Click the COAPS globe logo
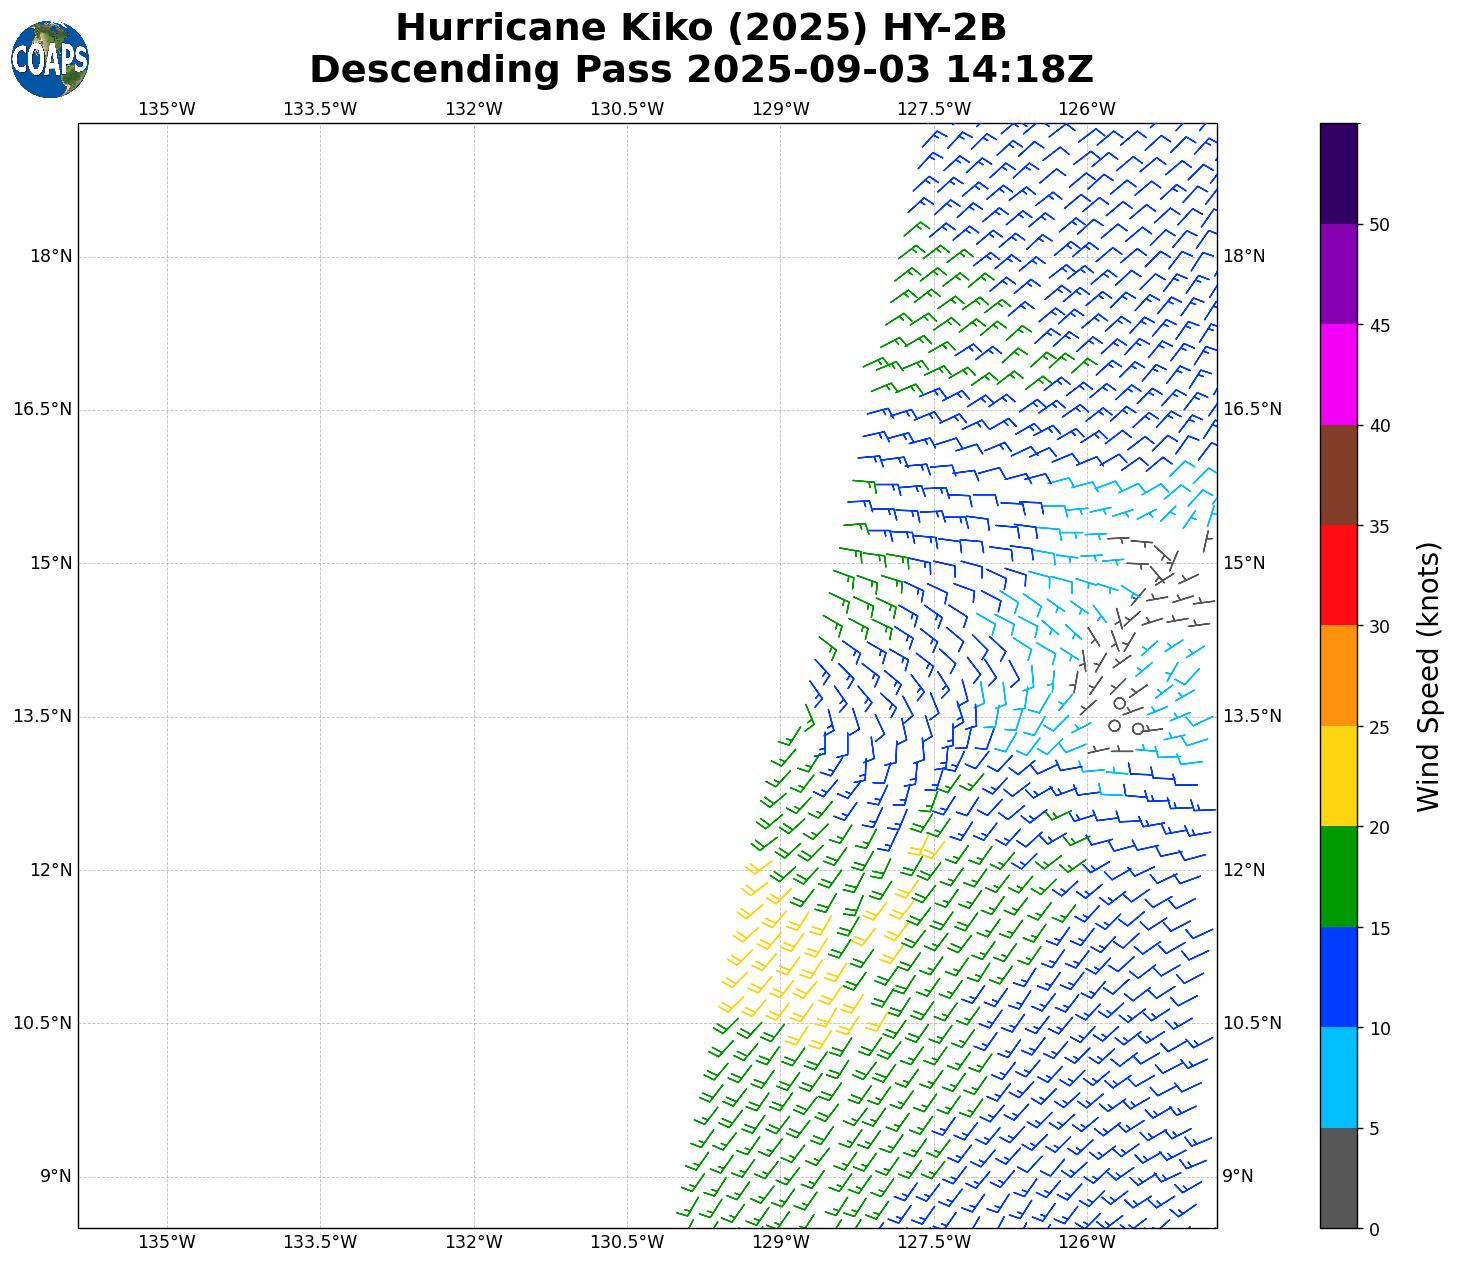Screen dimensions: 1457x1264 (x=50, y=60)
